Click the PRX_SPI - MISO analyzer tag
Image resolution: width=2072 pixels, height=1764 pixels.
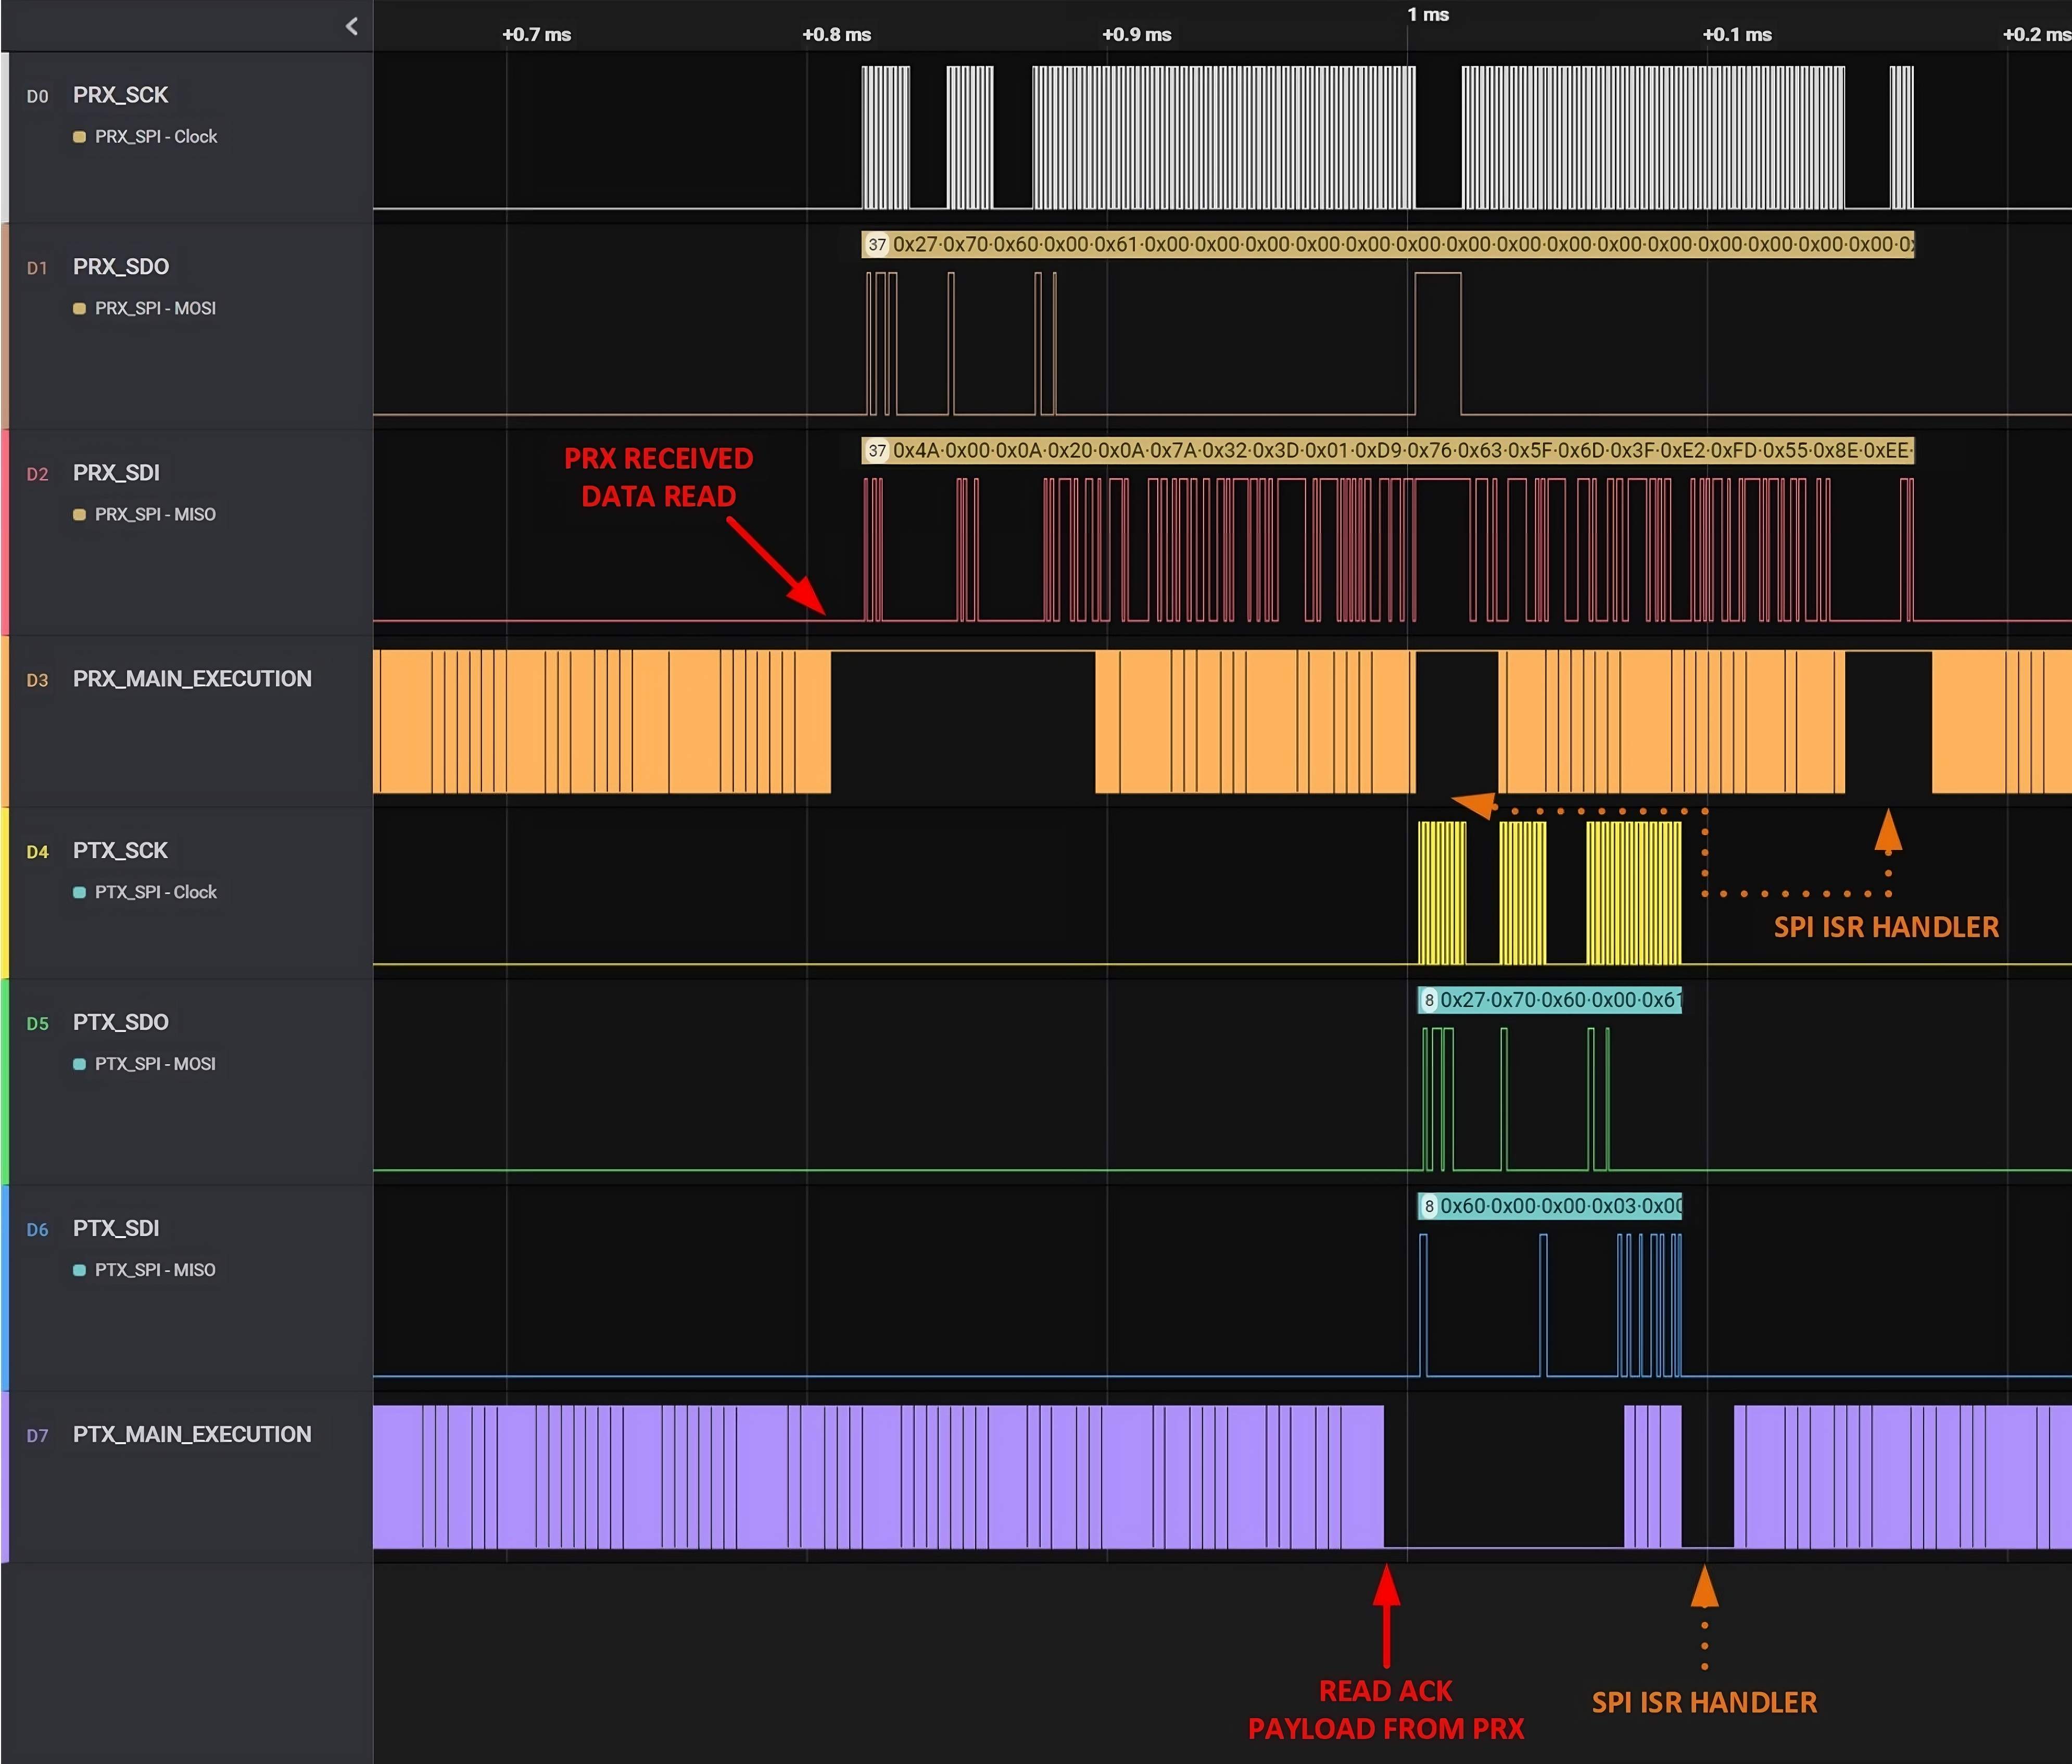(145, 515)
